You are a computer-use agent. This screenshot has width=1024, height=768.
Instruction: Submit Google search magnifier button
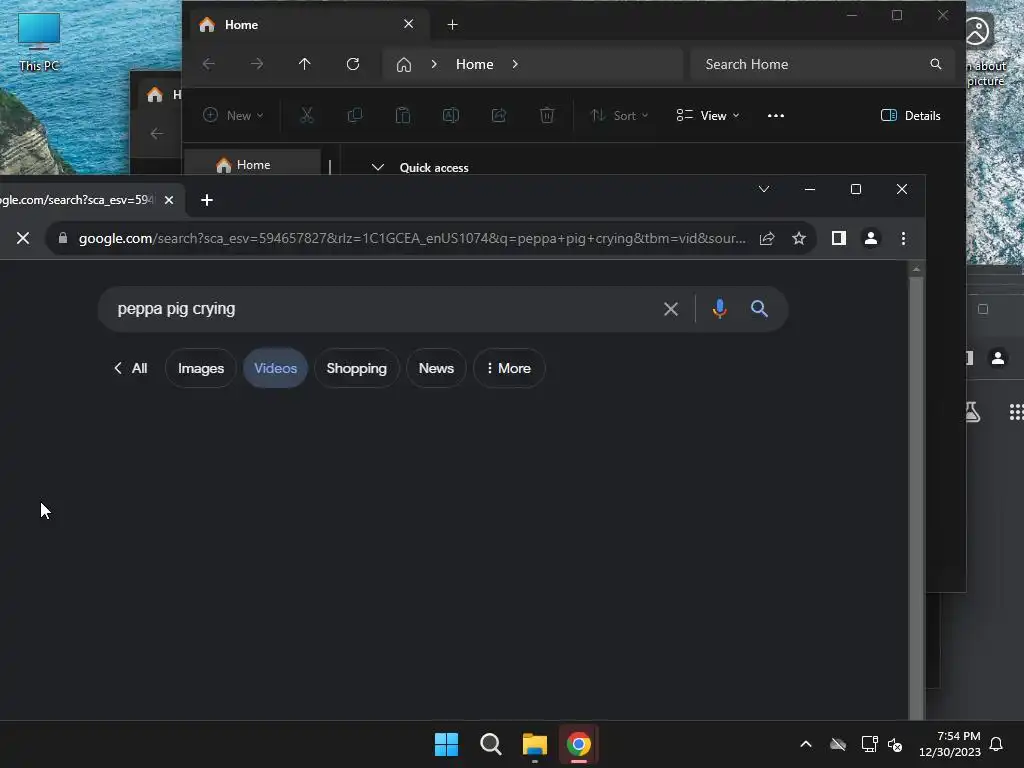click(x=759, y=309)
